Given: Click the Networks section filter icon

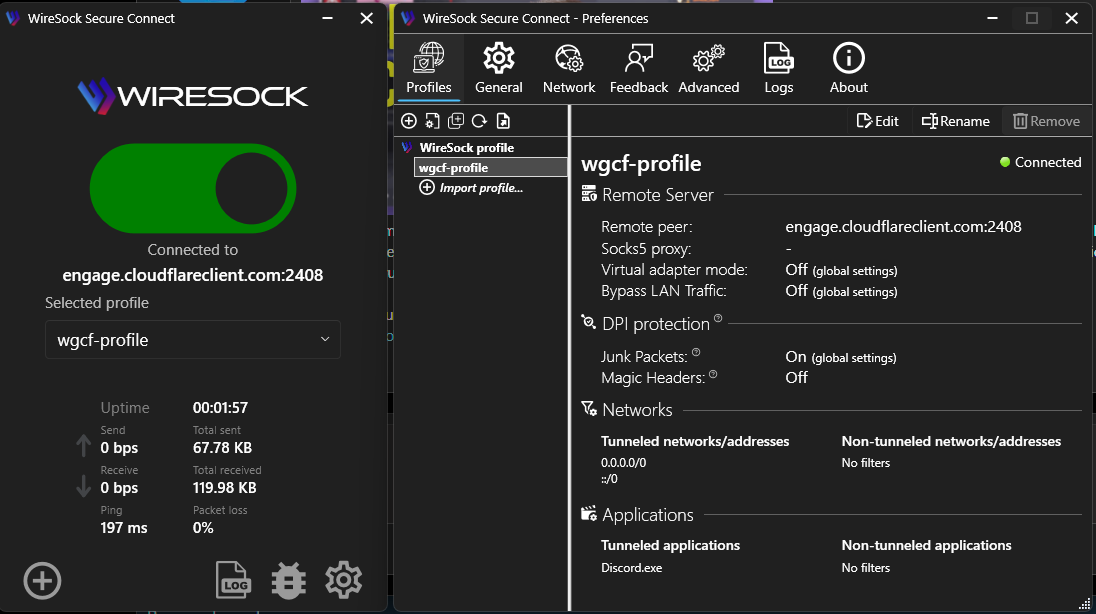Looking at the screenshot, I should click(589, 408).
